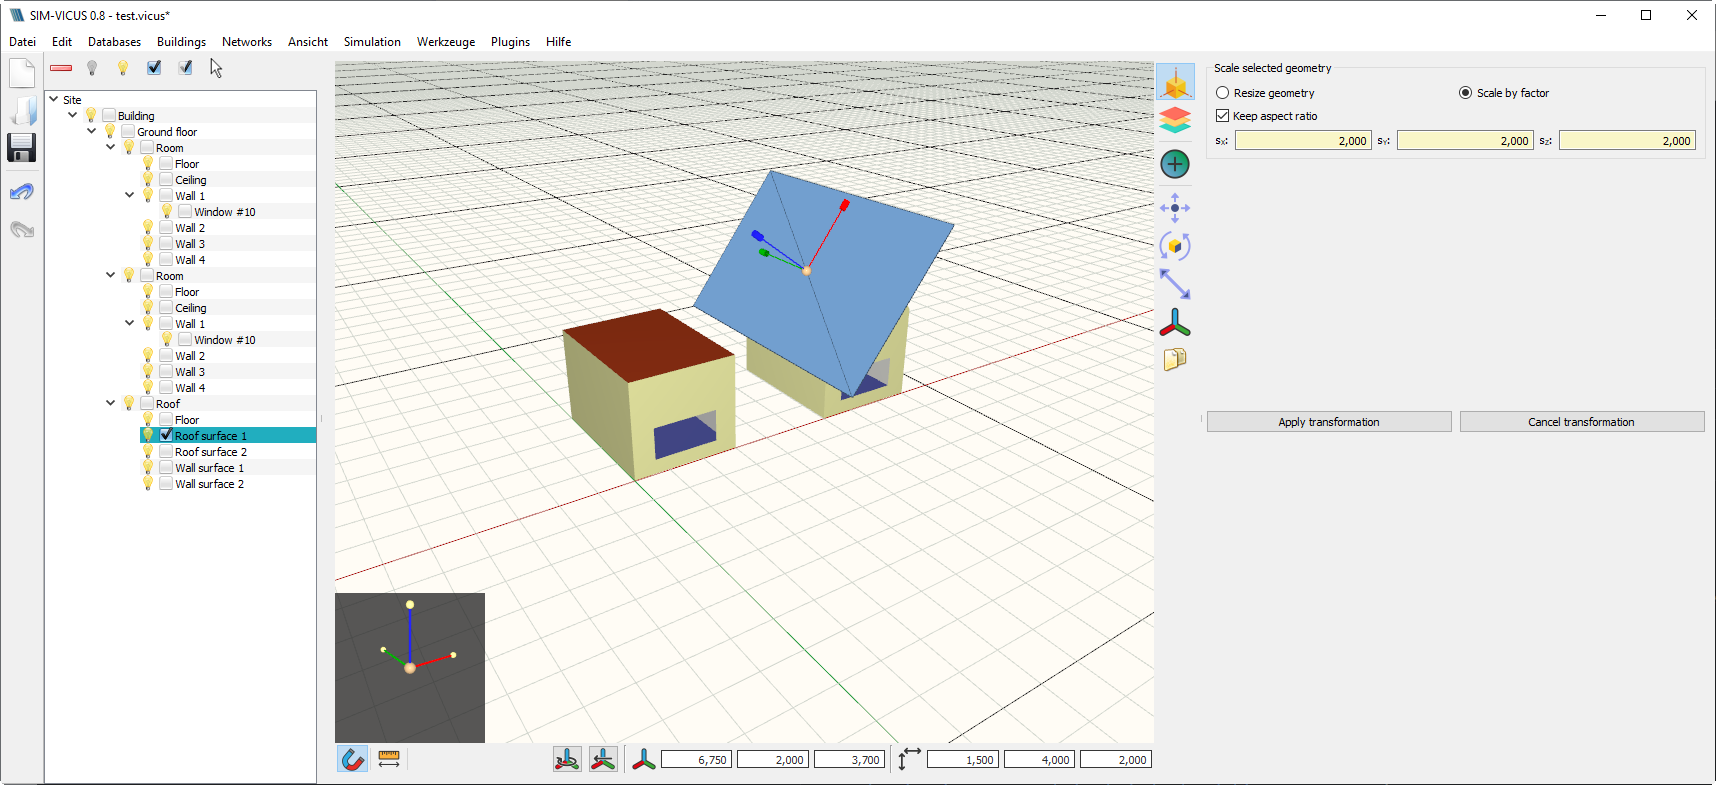Click the faded deselect-all checkmark icon
Viewport: 1716px width, 785px height.
pyautogui.click(x=185, y=68)
